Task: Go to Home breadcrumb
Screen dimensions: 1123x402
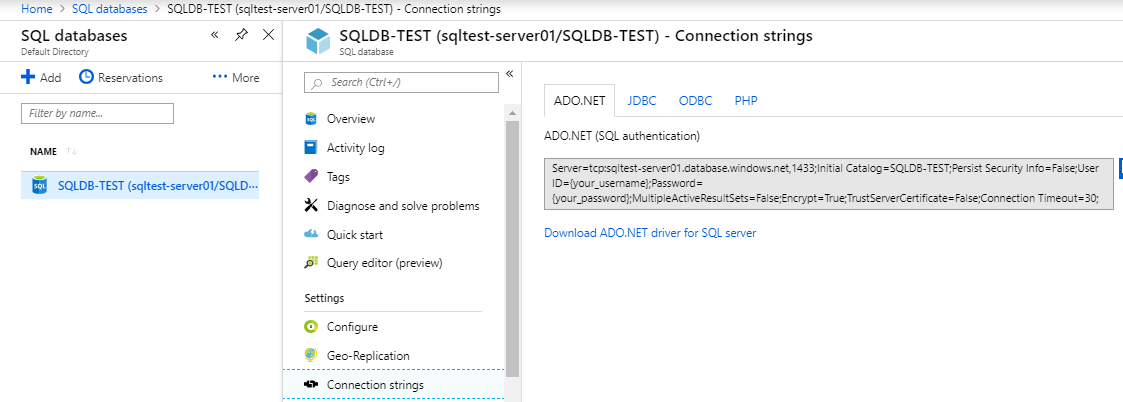Action: click(37, 9)
